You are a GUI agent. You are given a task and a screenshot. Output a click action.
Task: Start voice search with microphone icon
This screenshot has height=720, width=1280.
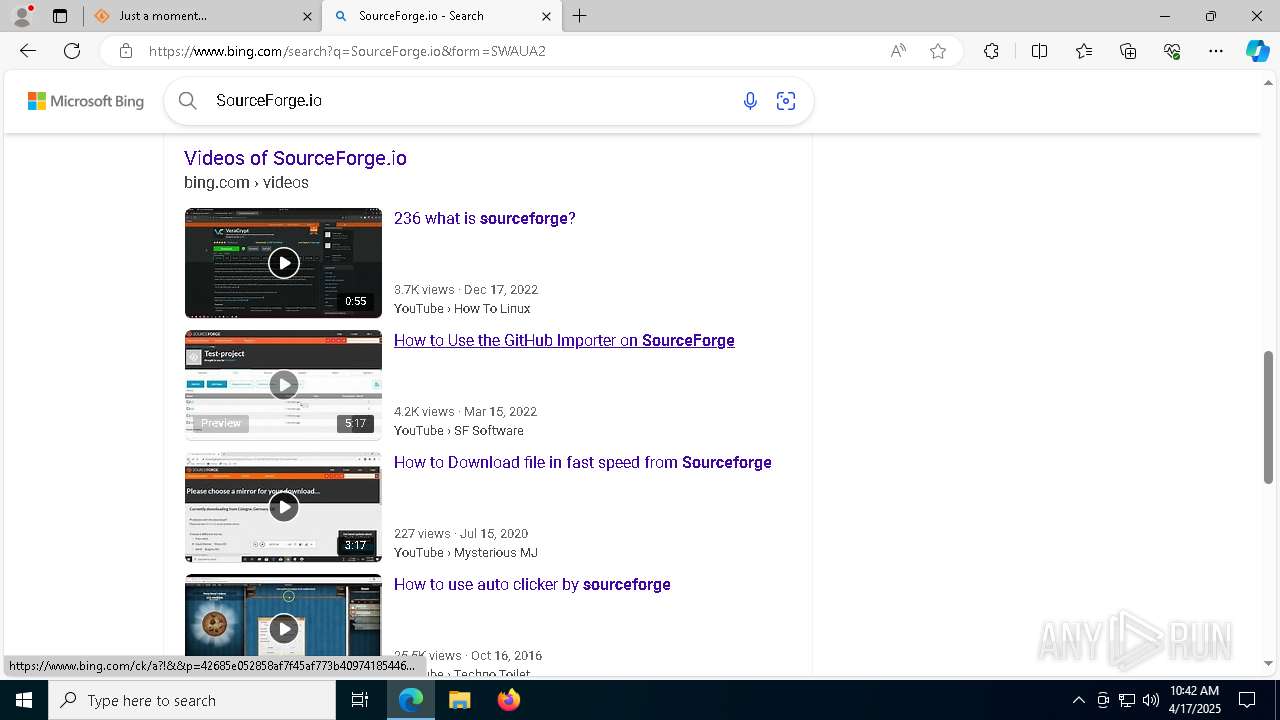tap(750, 101)
